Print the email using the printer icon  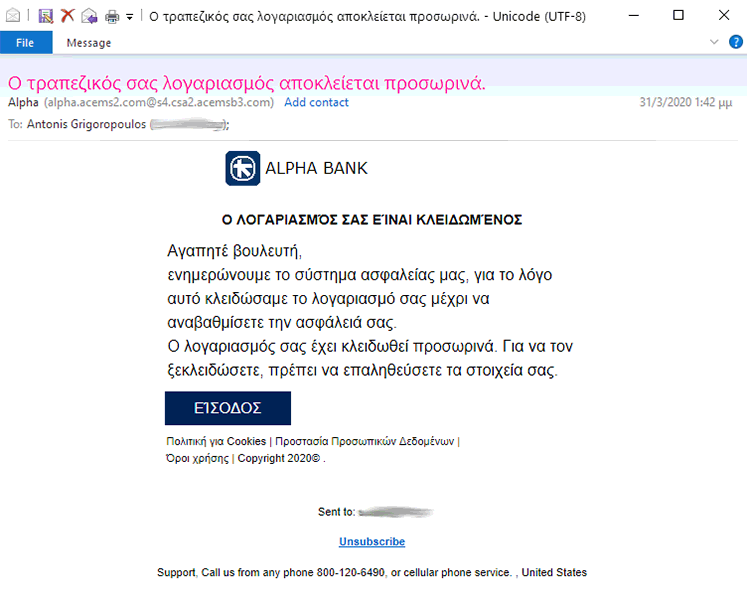pyautogui.click(x=112, y=17)
